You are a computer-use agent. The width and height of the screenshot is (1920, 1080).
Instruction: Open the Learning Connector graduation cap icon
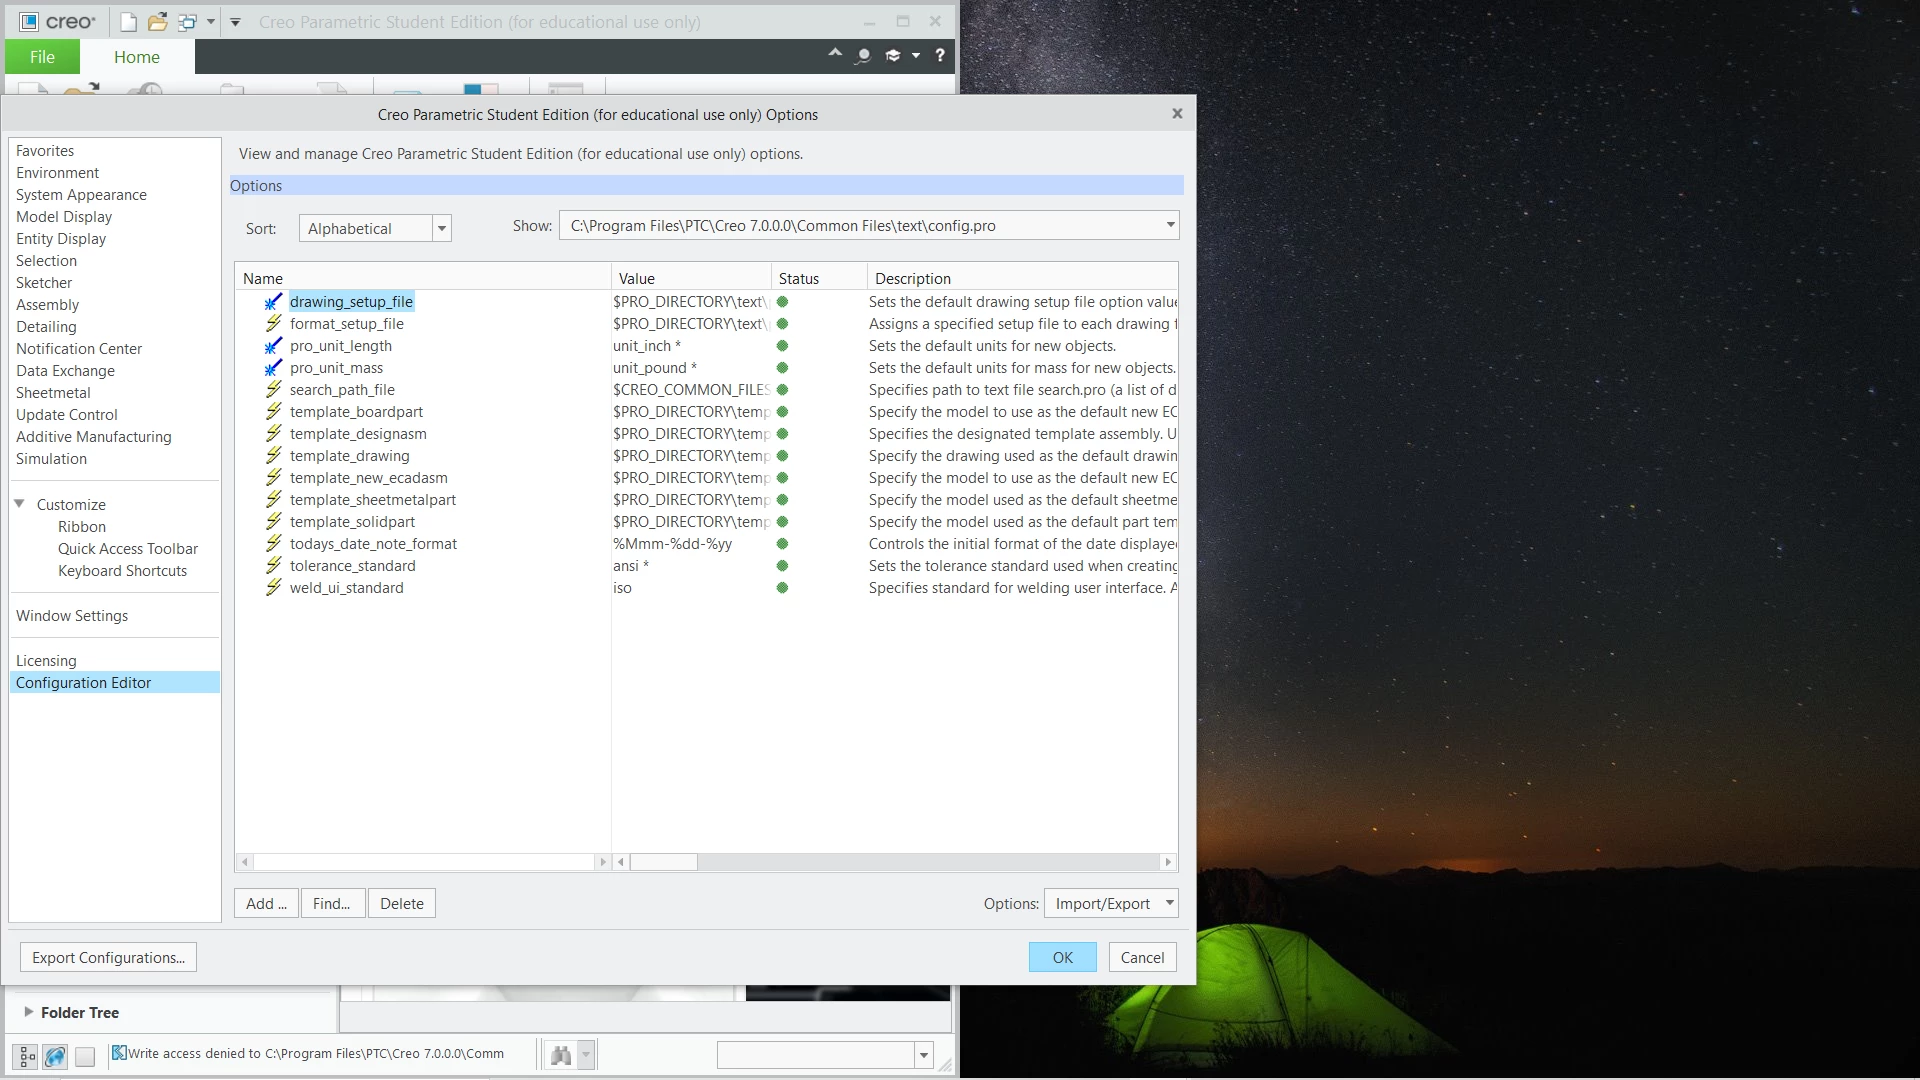coord(893,56)
